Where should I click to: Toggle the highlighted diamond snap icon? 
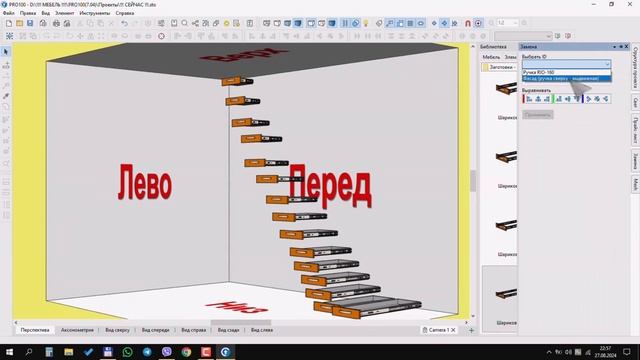pyautogui.click(x=444, y=23)
